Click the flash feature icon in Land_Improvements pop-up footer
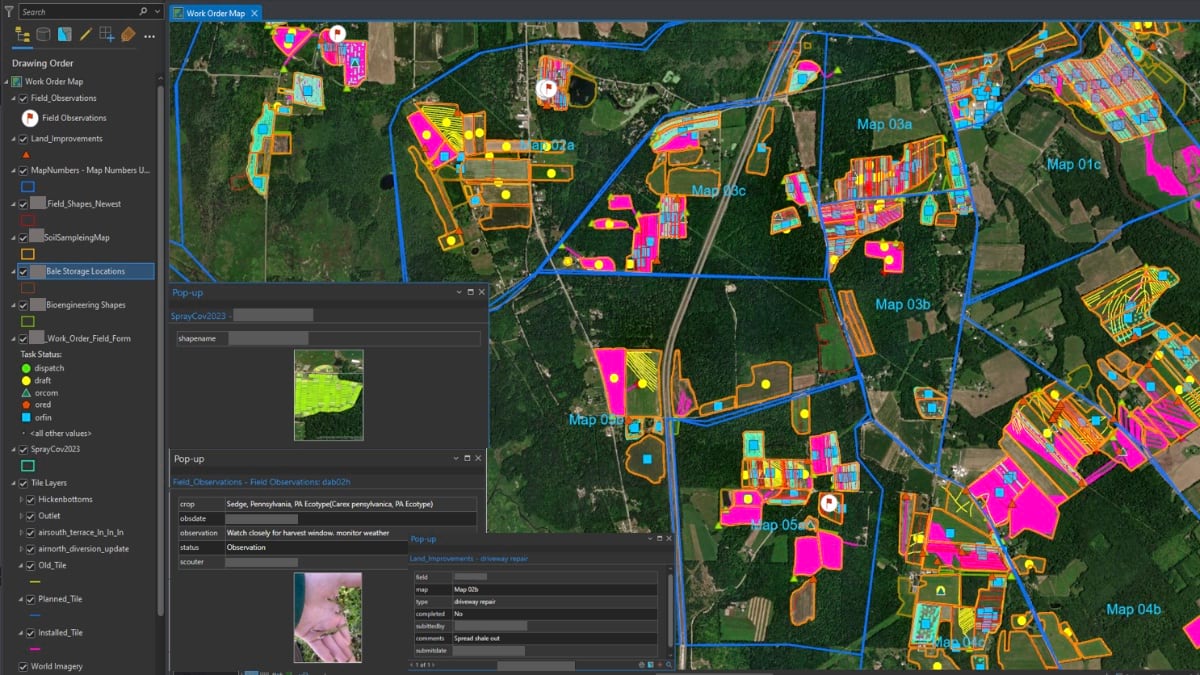The height and width of the screenshot is (675, 1200). click(660, 664)
